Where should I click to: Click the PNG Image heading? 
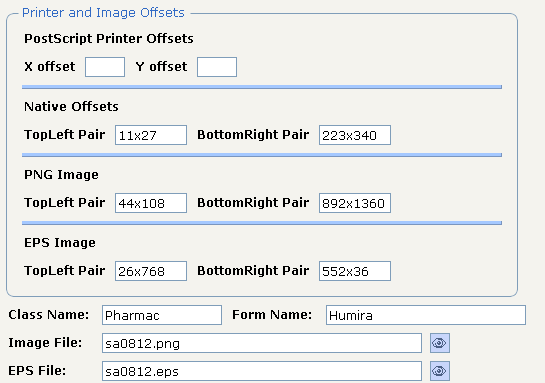click(x=61, y=174)
